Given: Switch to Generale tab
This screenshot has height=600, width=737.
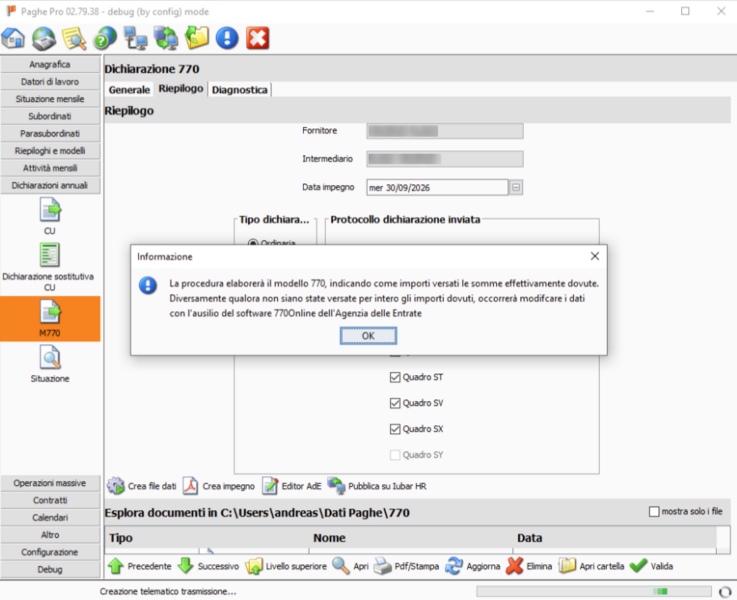Looking at the screenshot, I should point(129,89).
